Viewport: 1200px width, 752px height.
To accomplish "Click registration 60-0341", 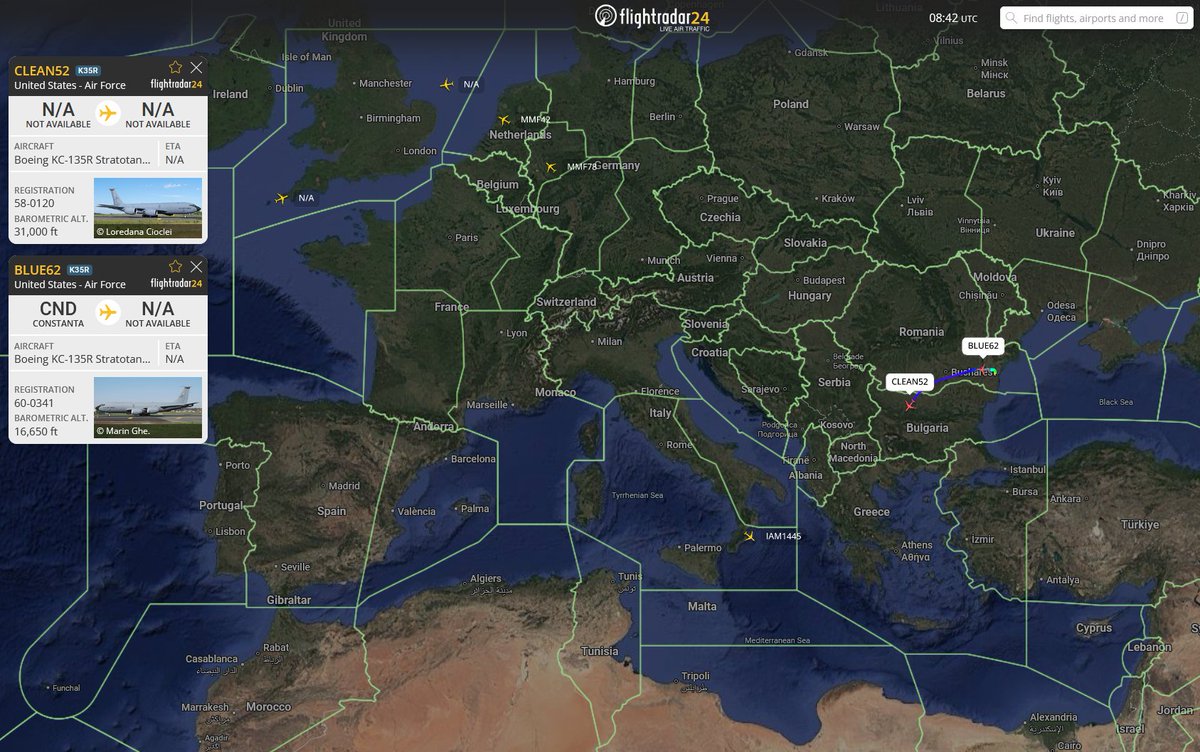I will coord(34,402).
